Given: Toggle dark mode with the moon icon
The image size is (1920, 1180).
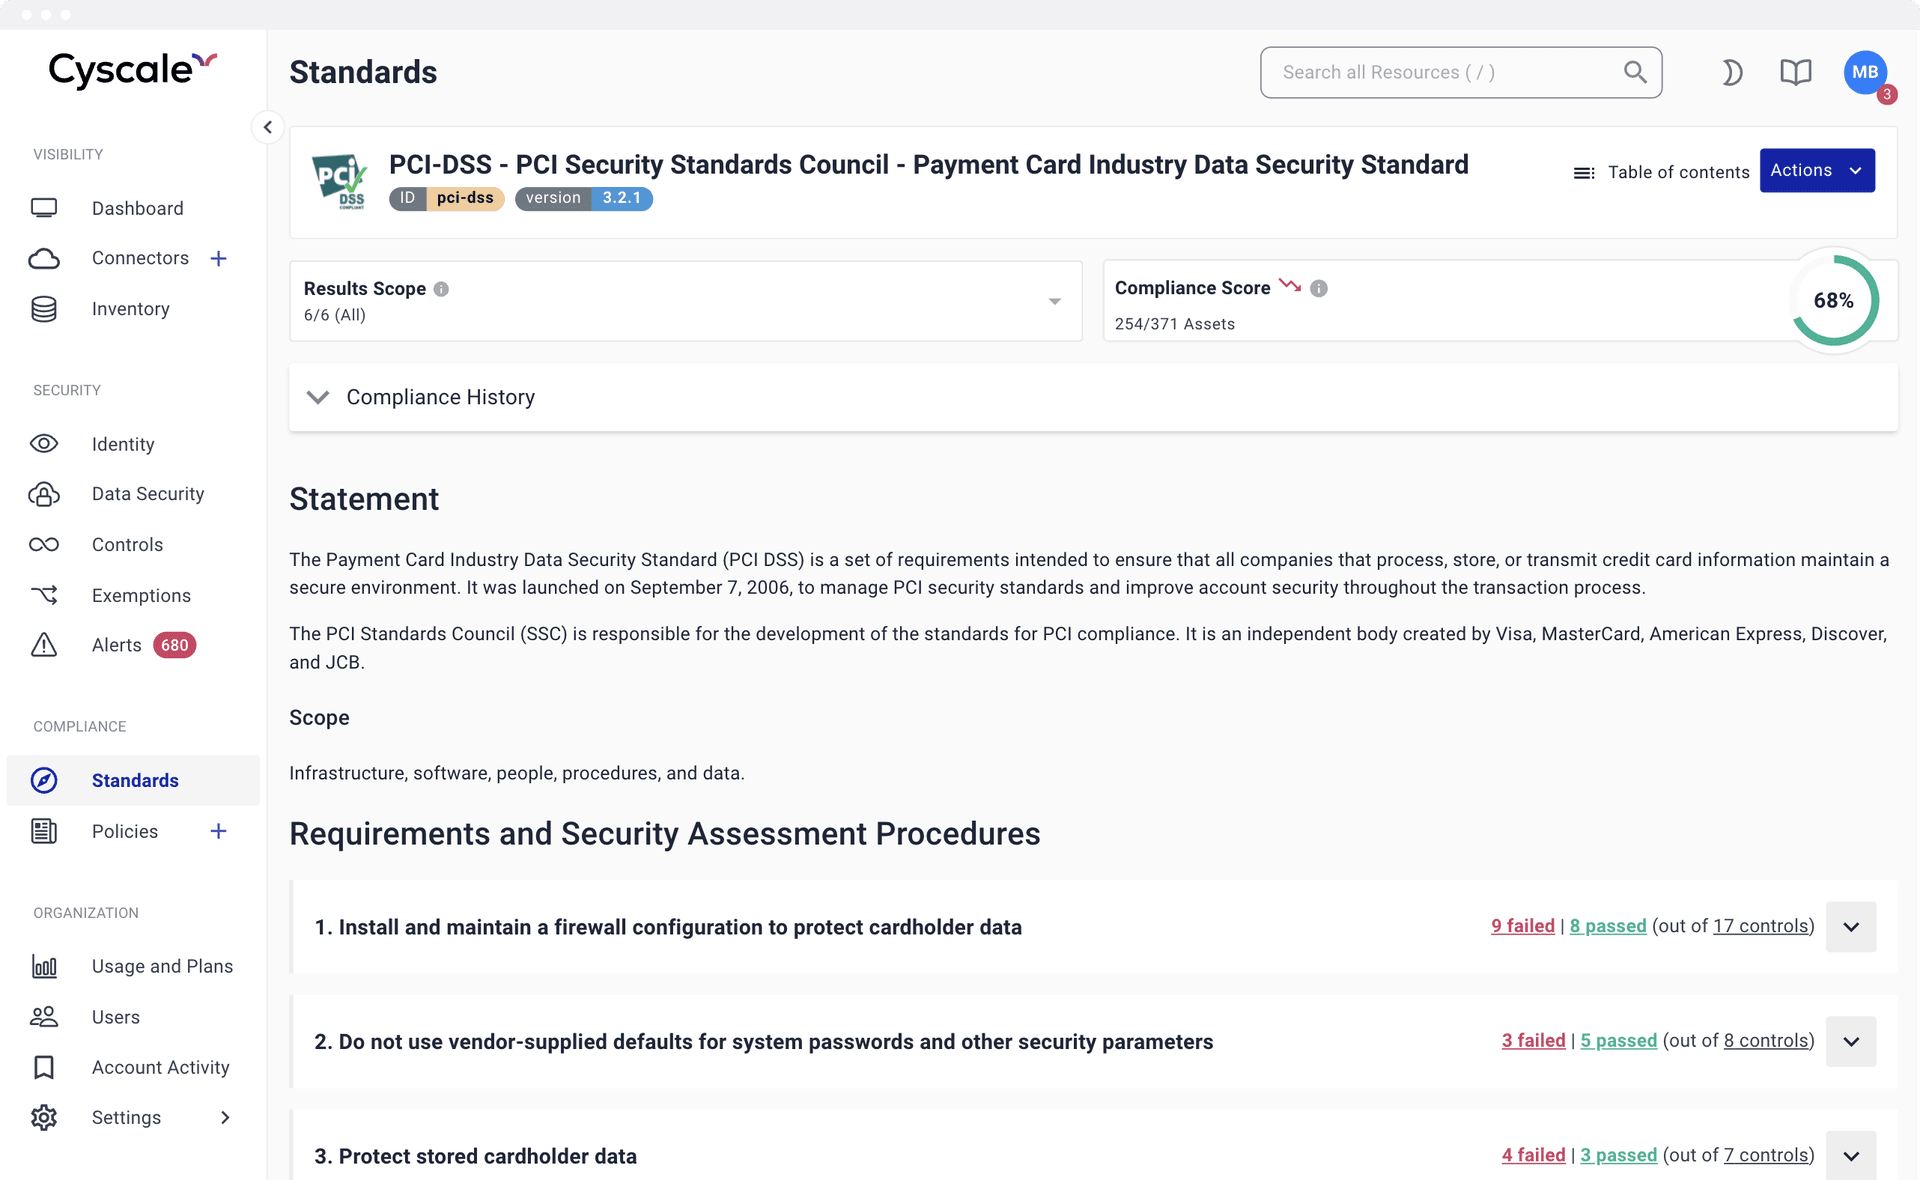Looking at the screenshot, I should click(x=1732, y=72).
